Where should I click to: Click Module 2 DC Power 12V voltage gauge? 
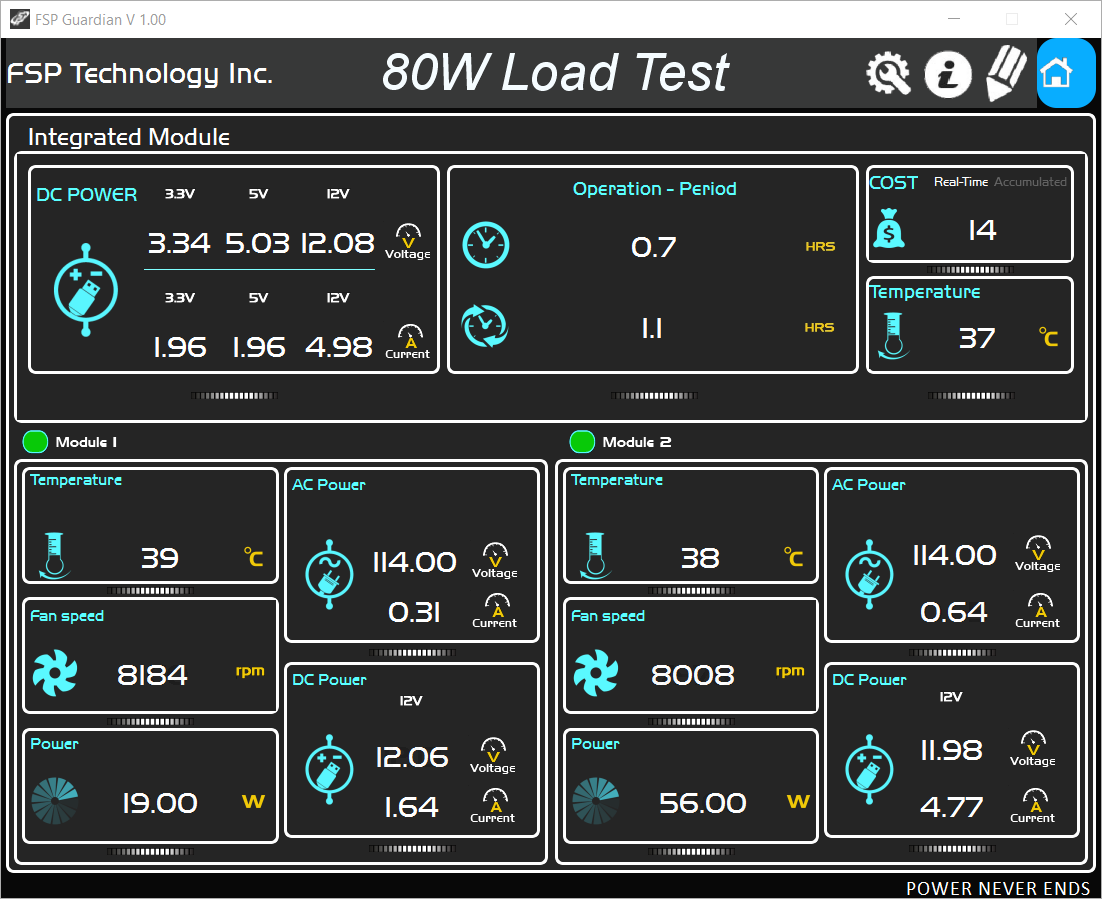pyautogui.click(x=1032, y=749)
